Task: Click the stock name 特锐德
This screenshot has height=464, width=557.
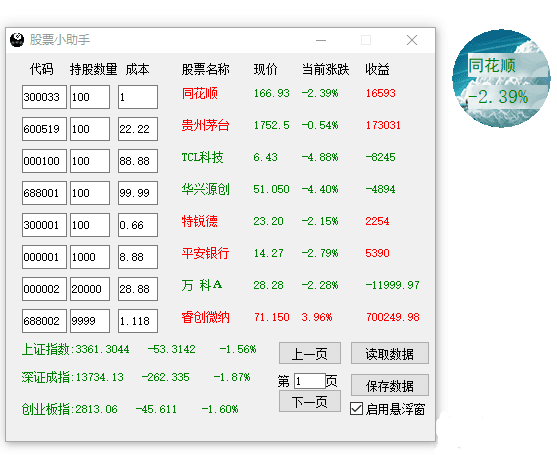Action: coord(200,221)
